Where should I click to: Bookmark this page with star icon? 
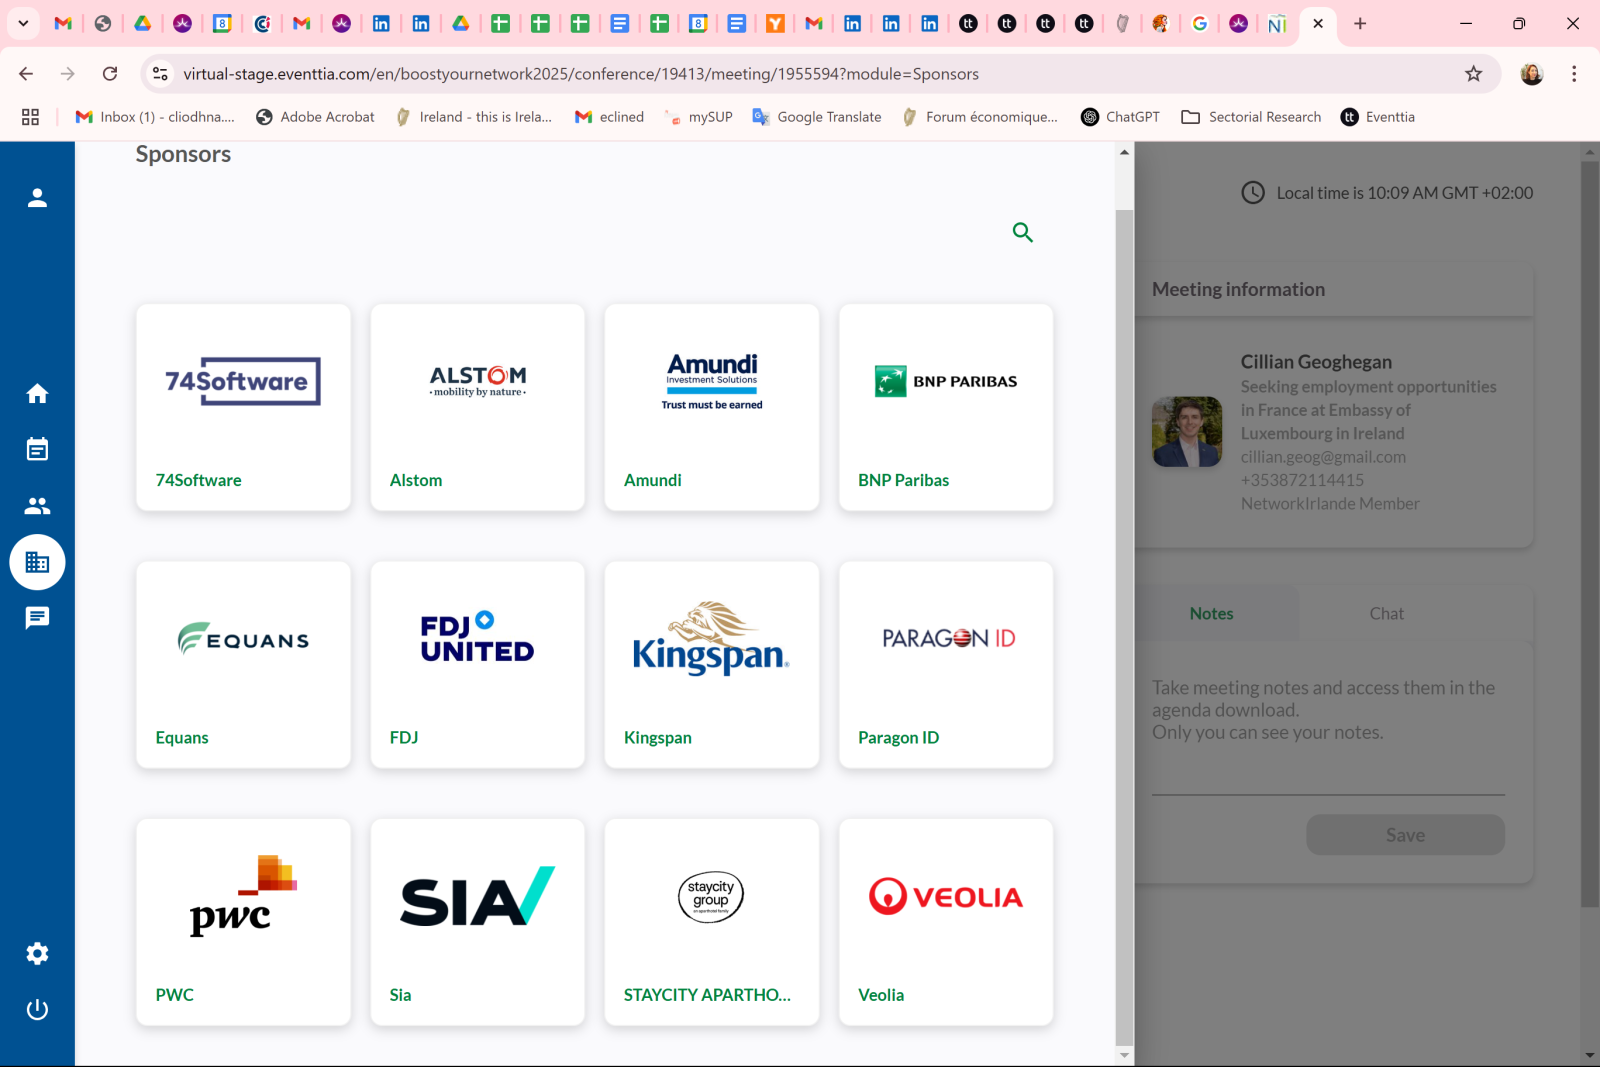pyautogui.click(x=1473, y=74)
